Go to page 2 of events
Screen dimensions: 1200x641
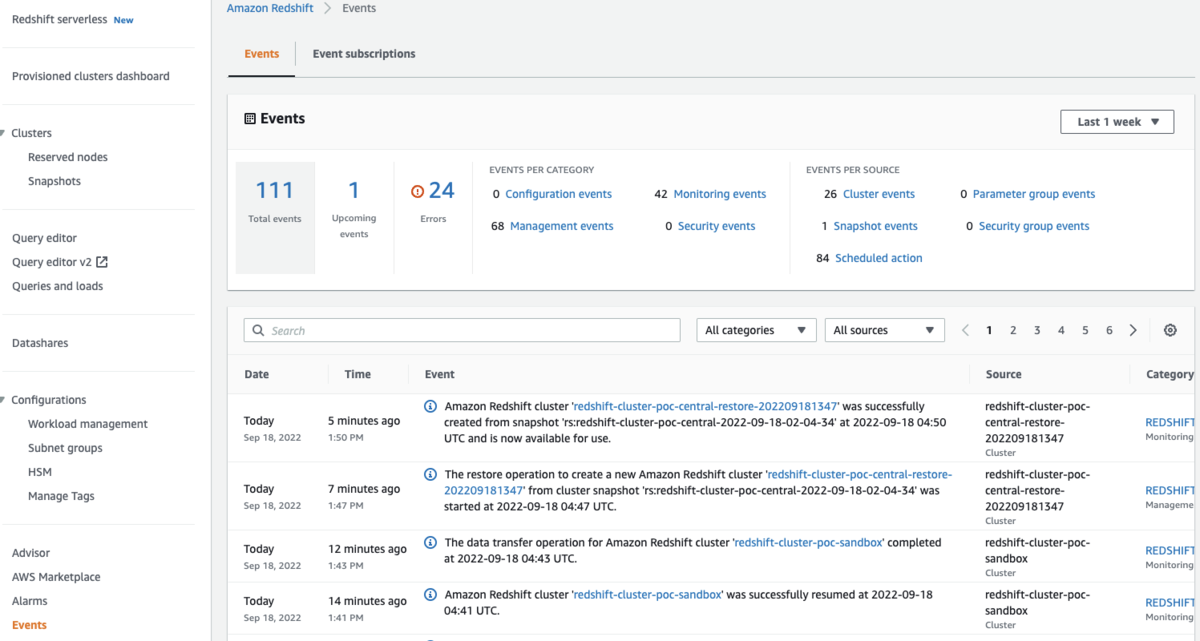coord(1013,330)
